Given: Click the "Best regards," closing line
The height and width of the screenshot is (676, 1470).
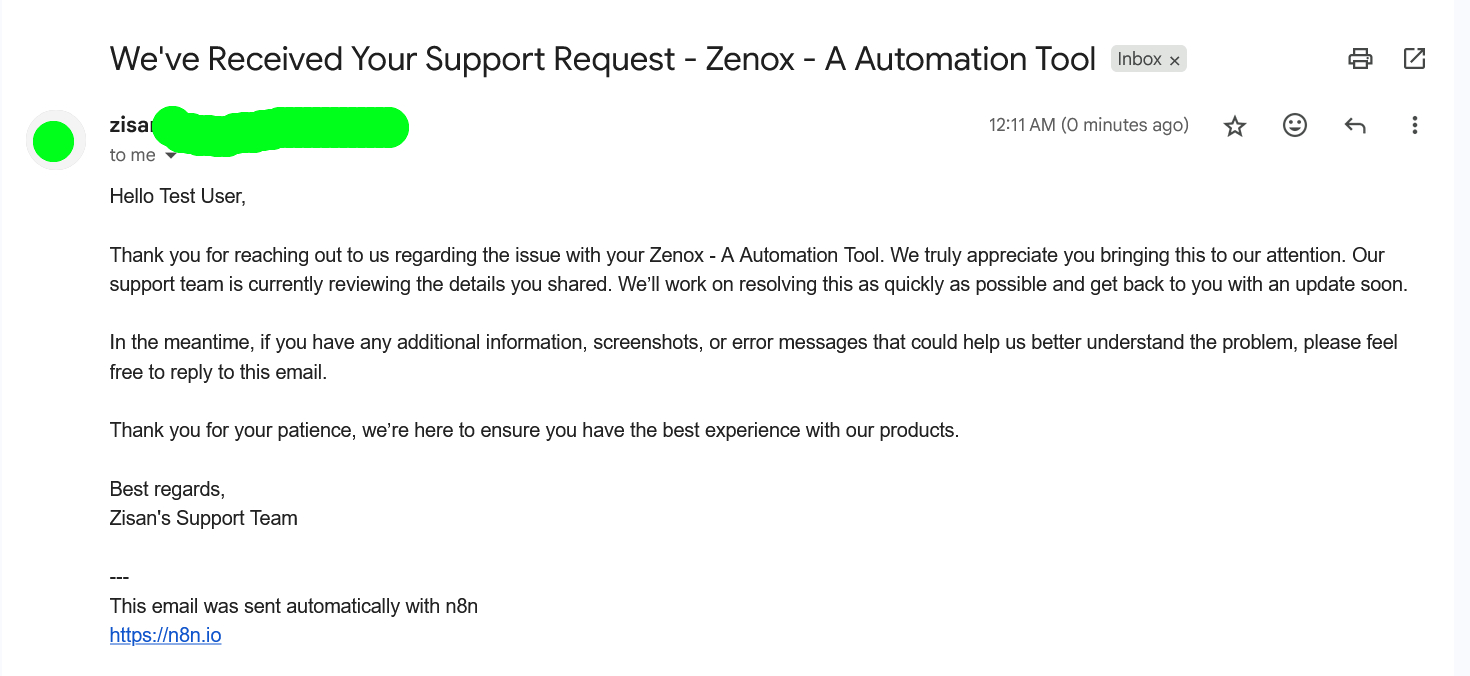Looking at the screenshot, I should click(x=167, y=489).
